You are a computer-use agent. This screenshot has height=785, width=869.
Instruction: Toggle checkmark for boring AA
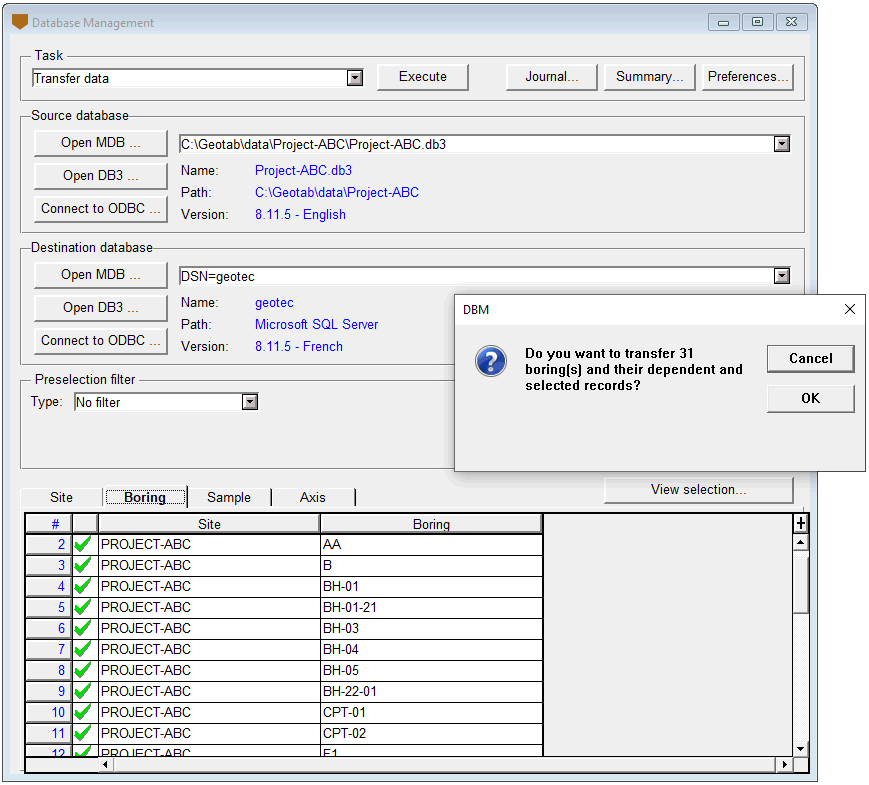(84, 544)
